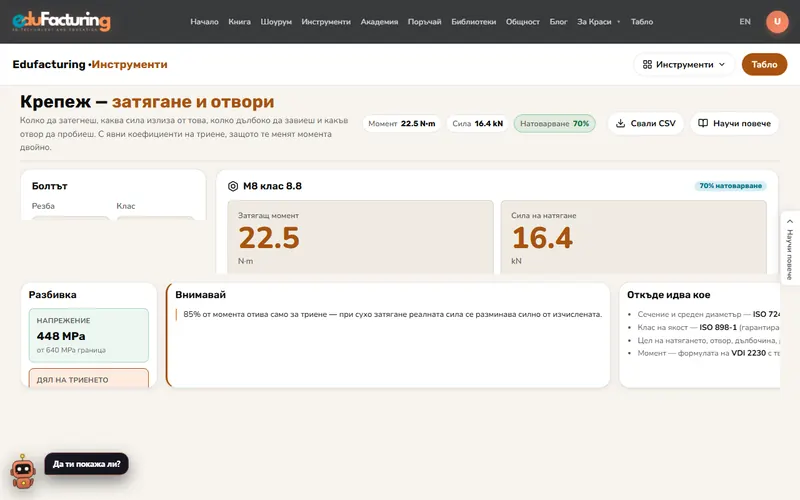The height and width of the screenshot is (500, 800).
Task: Switch language to EN
Action: pyautogui.click(x=745, y=21)
